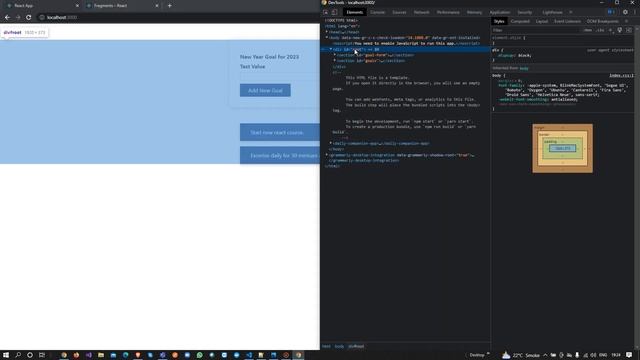Click the body breadcrumb at bottom

click(x=339, y=347)
